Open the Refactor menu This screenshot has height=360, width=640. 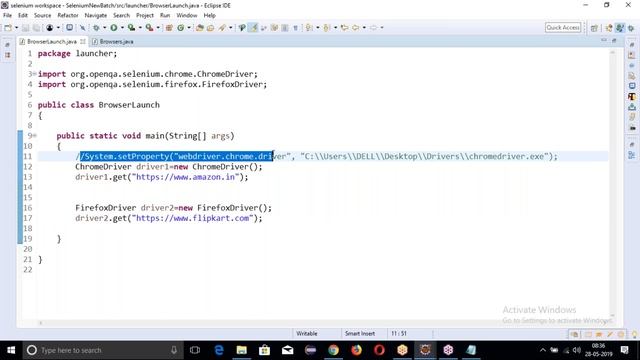68,16
